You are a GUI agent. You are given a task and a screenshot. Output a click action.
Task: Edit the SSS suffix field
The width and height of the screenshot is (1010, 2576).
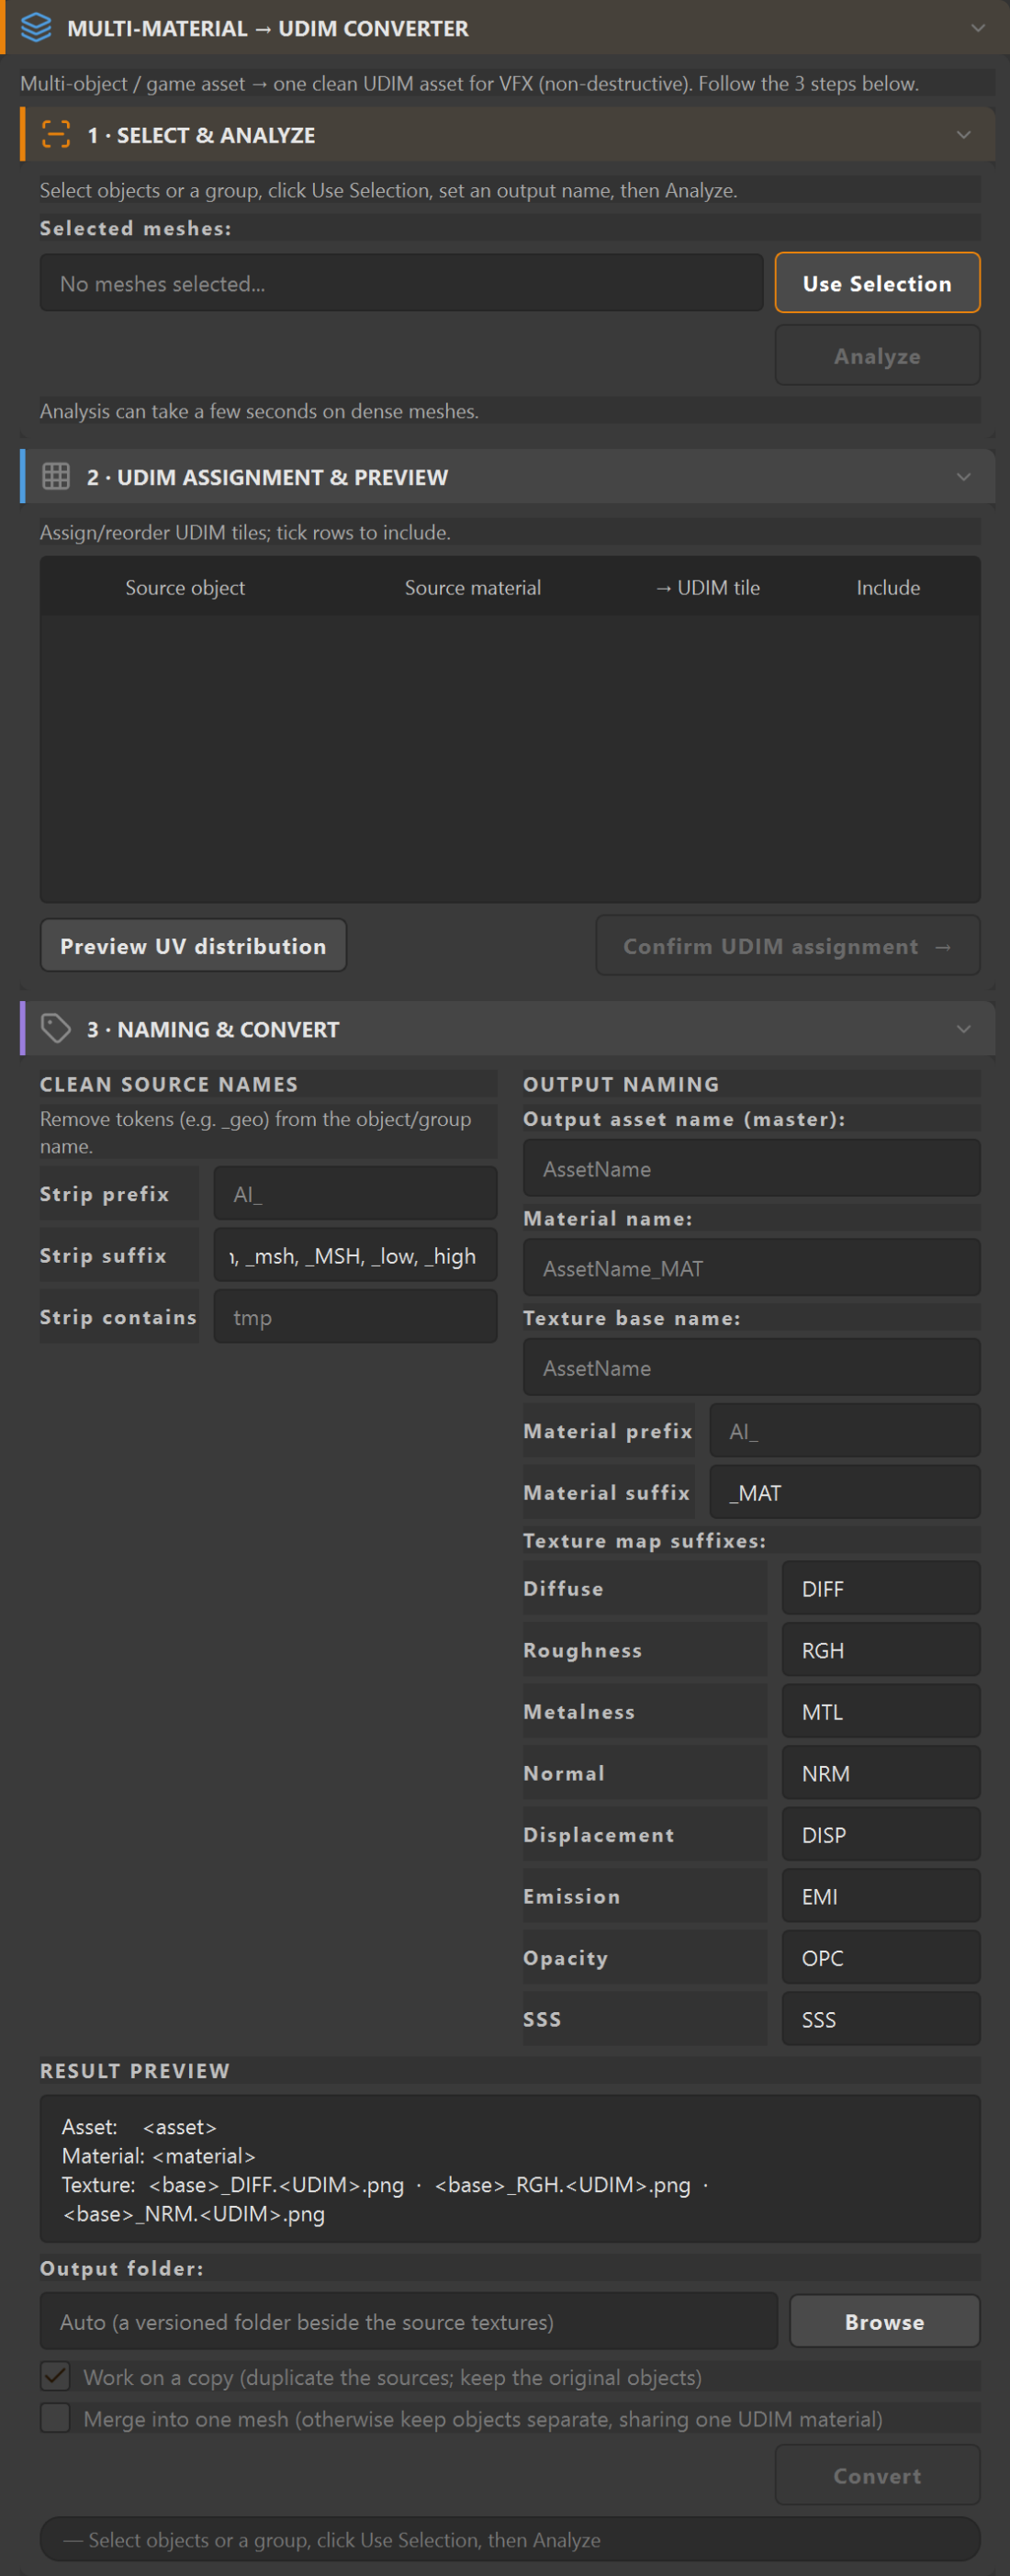pos(880,2019)
